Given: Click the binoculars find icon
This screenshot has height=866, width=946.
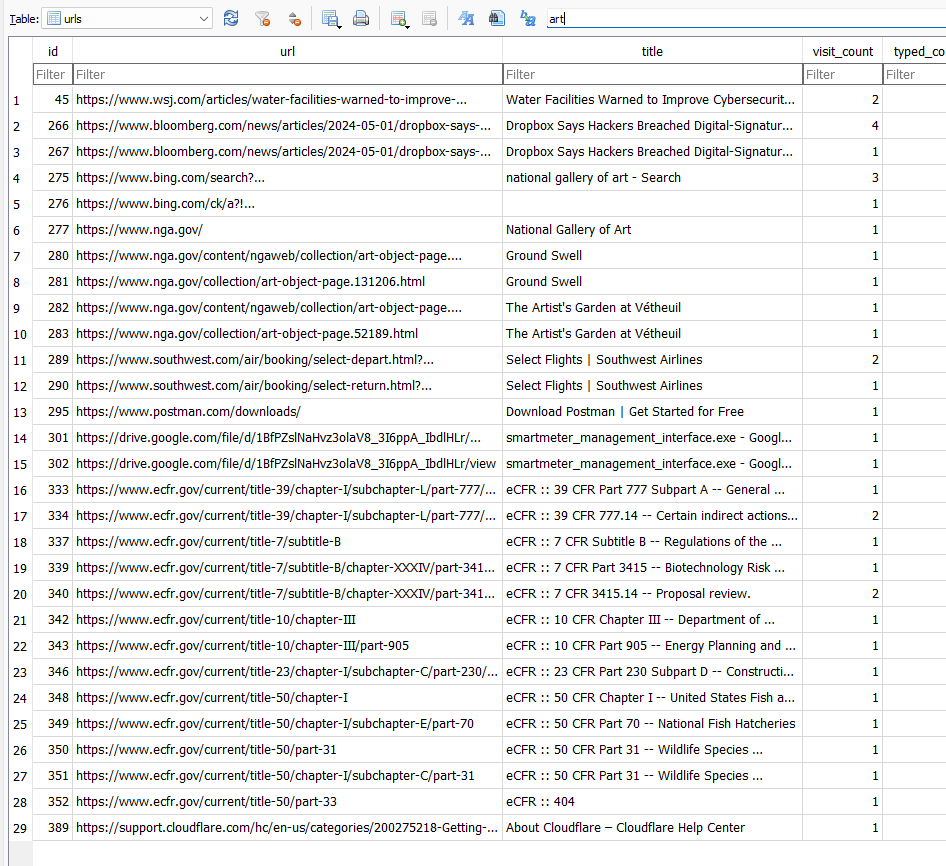Looking at the screenshot, I should [x=496, y=18].
